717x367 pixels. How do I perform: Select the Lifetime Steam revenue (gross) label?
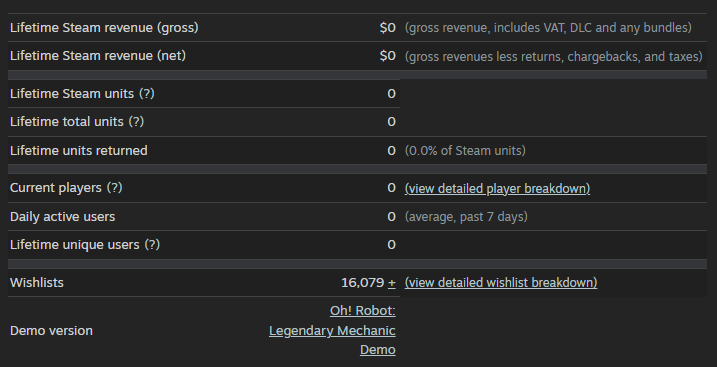click(x=104, y=28)
